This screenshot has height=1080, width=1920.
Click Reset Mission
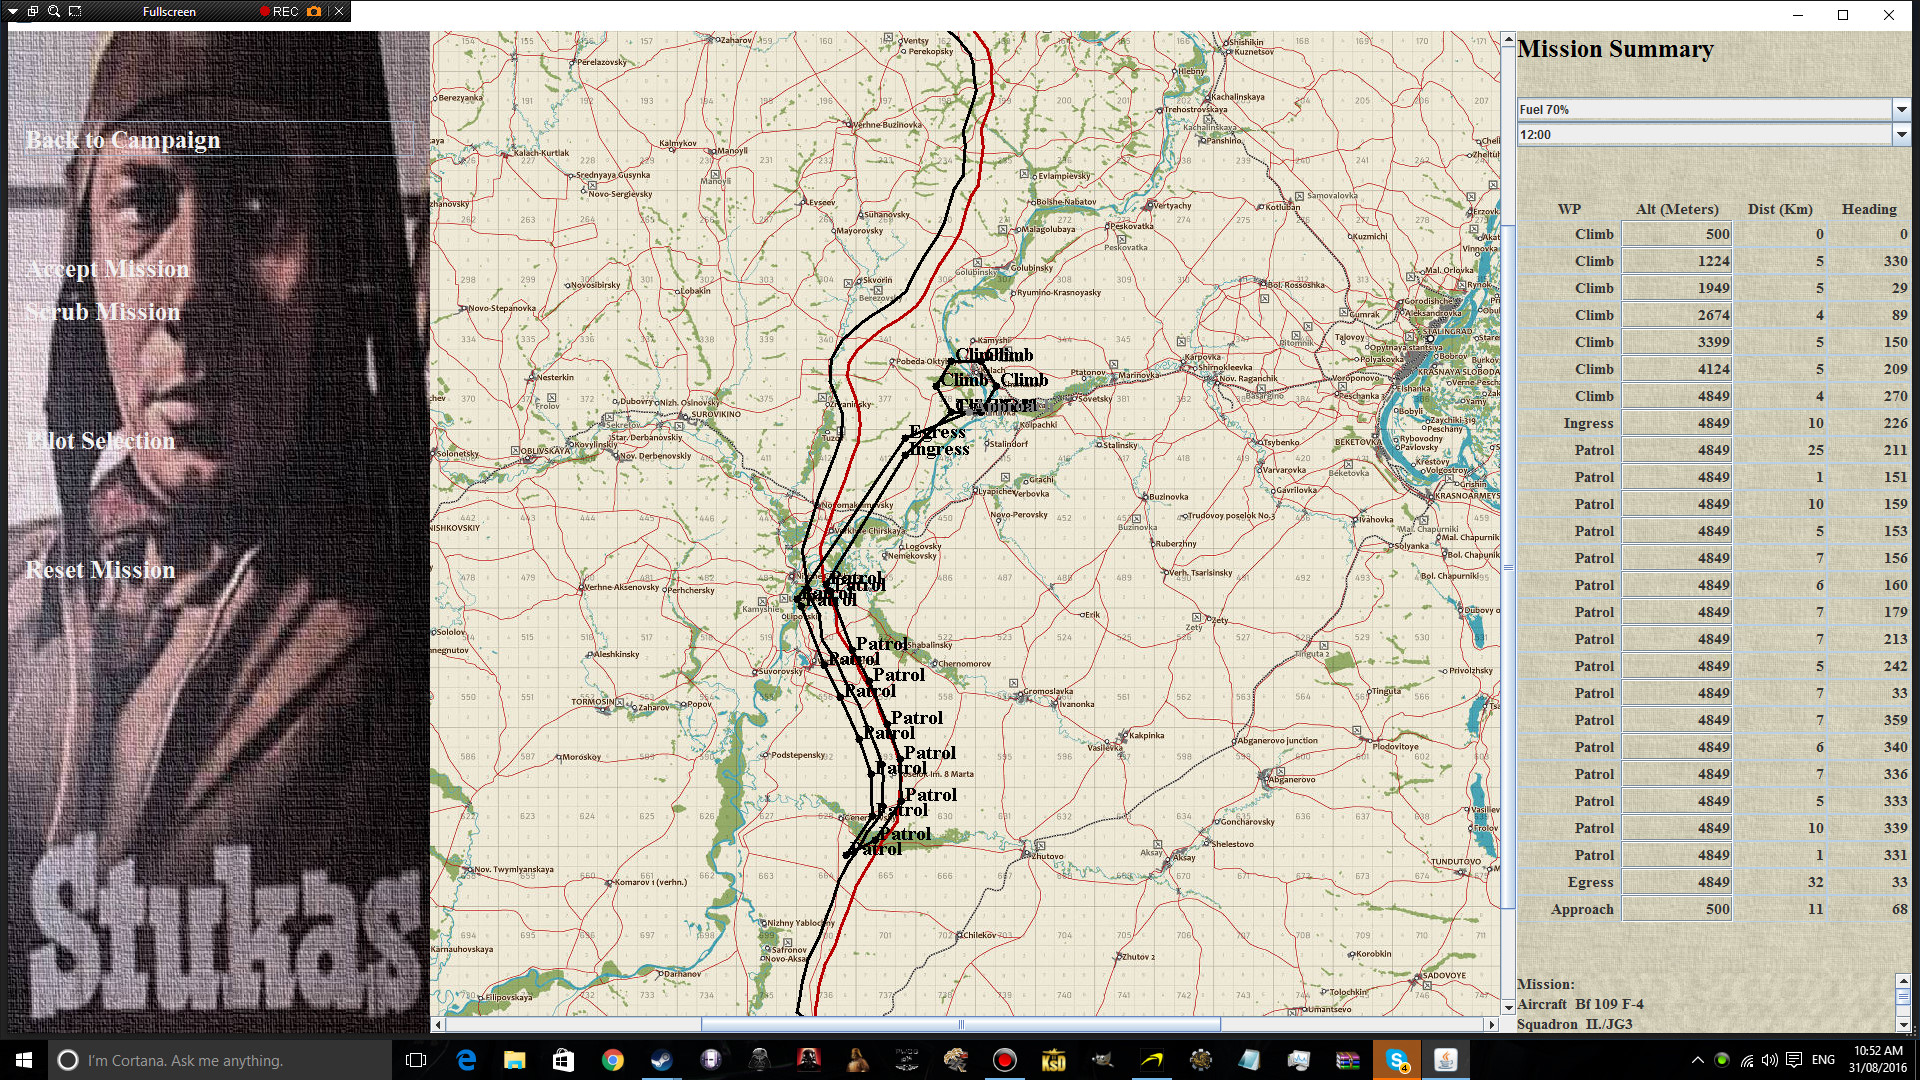[x=100, y=570]
